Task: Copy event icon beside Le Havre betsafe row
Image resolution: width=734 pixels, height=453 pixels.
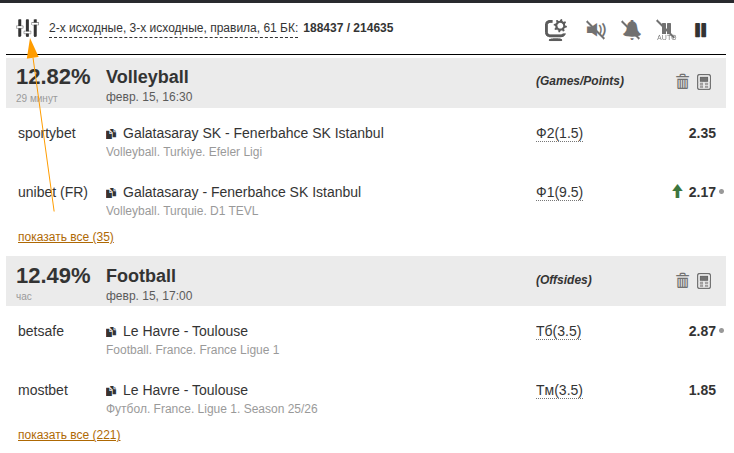Action: (112, 332)
